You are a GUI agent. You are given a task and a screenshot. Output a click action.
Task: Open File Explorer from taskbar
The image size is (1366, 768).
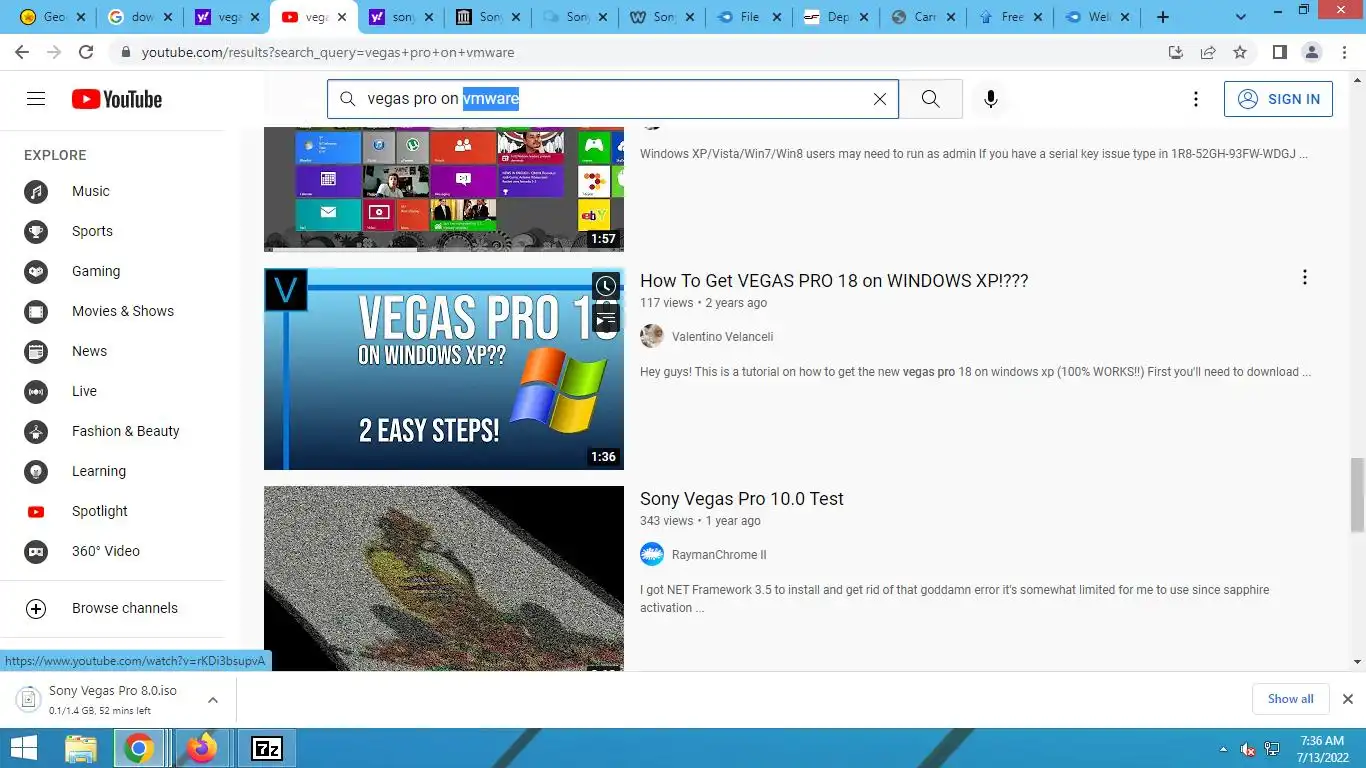click(81, 748)
